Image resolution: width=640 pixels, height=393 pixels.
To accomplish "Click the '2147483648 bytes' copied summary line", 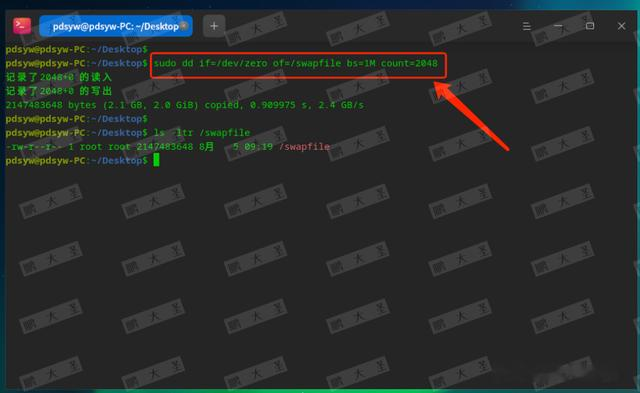I will [184, 105].
